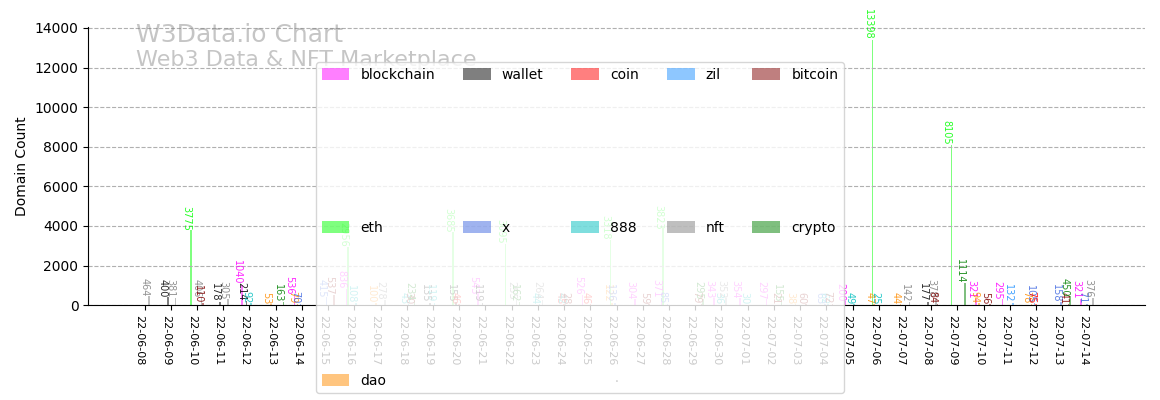
Task: Click the 22-07-14 date tick label
Action: [x=1085, y=340]
